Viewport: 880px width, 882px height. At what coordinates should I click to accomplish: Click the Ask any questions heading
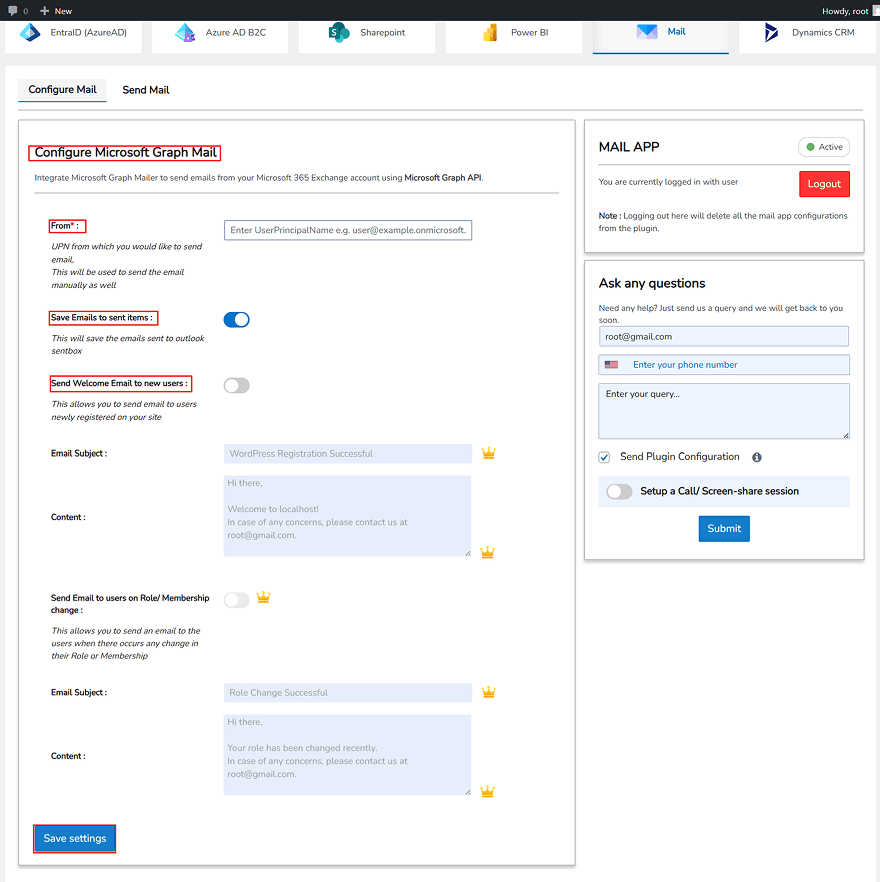click(652, 283)
